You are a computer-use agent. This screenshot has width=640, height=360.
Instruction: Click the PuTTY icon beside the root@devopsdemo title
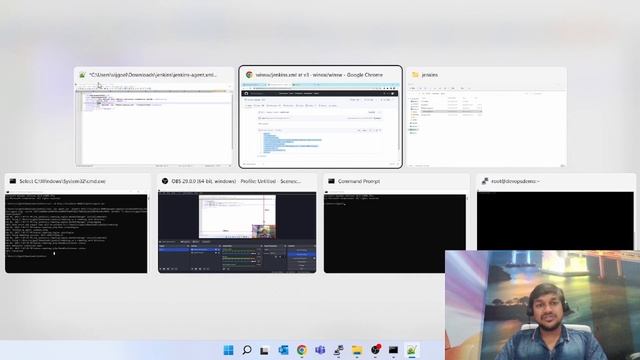(485, 181)
